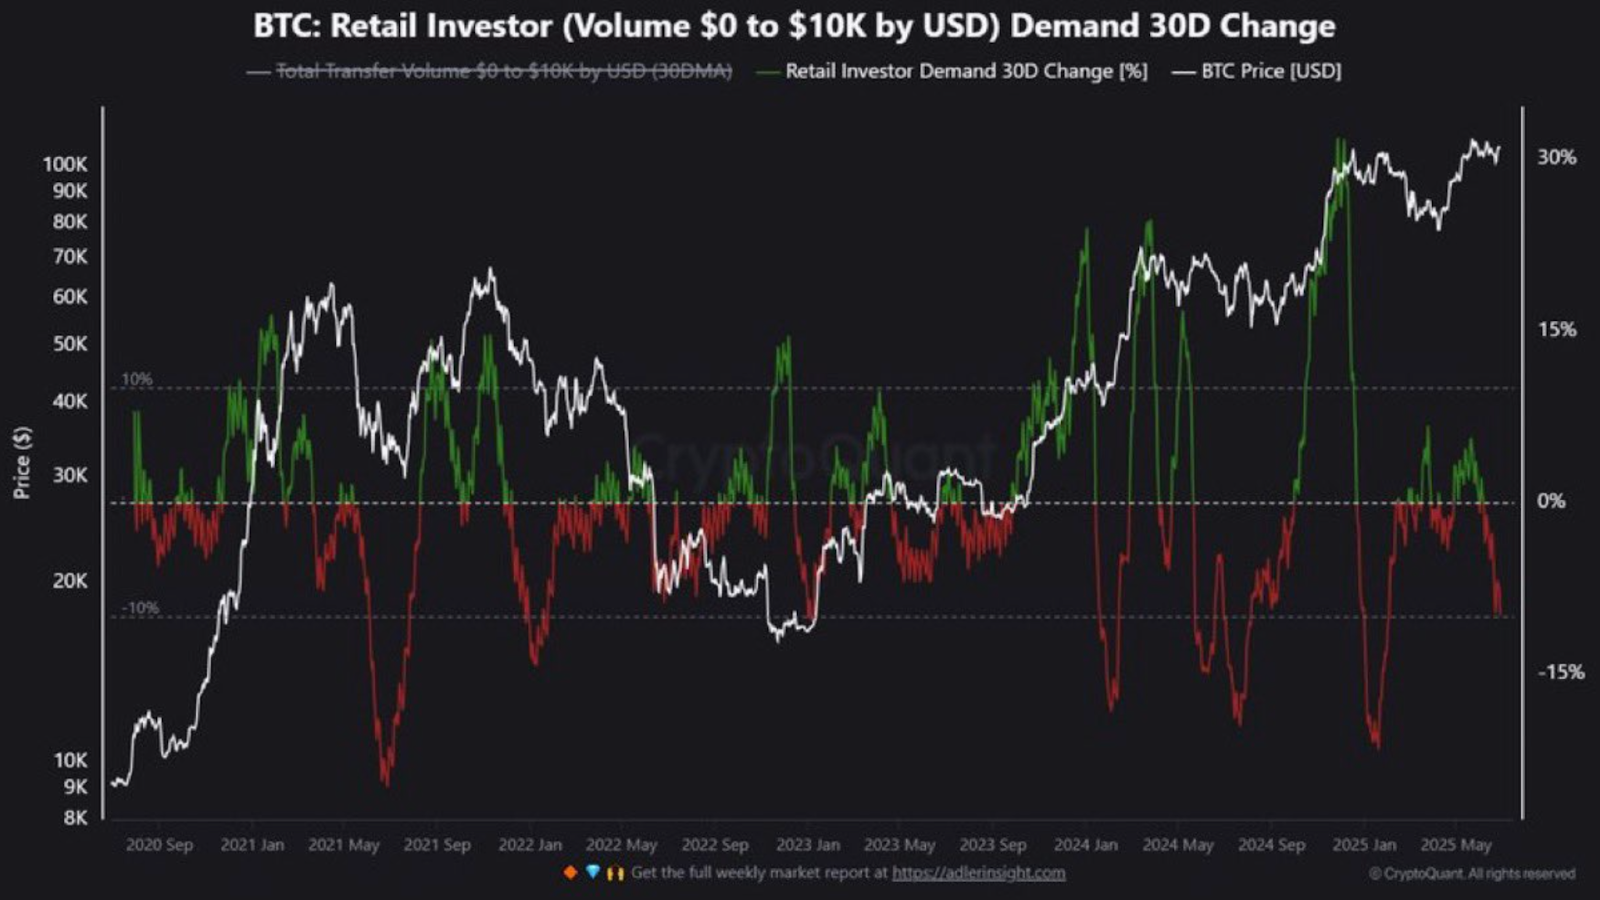
Task: Click the 9K price axis label
Action: (x=76, y=787)
